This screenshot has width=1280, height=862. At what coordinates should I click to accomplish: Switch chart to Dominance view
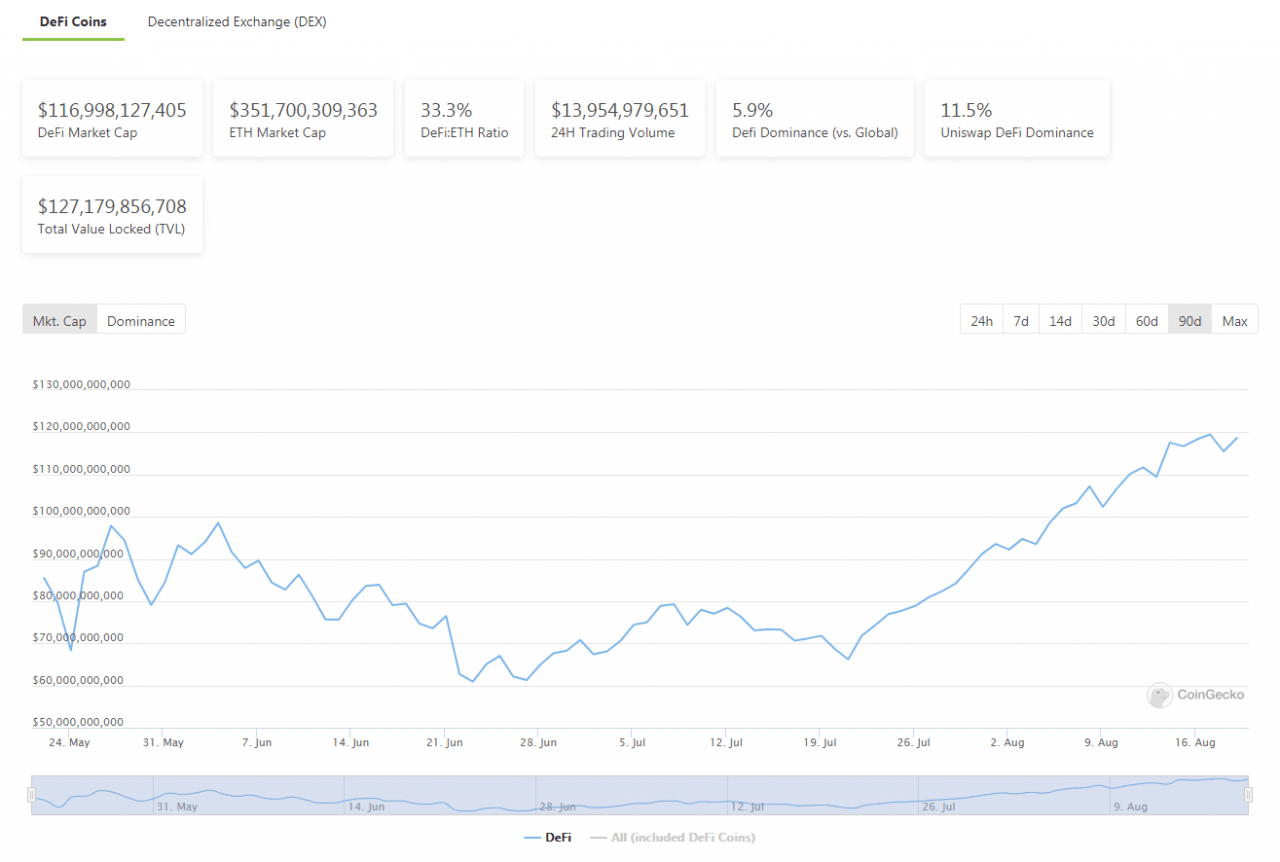[x=141, y=321]
